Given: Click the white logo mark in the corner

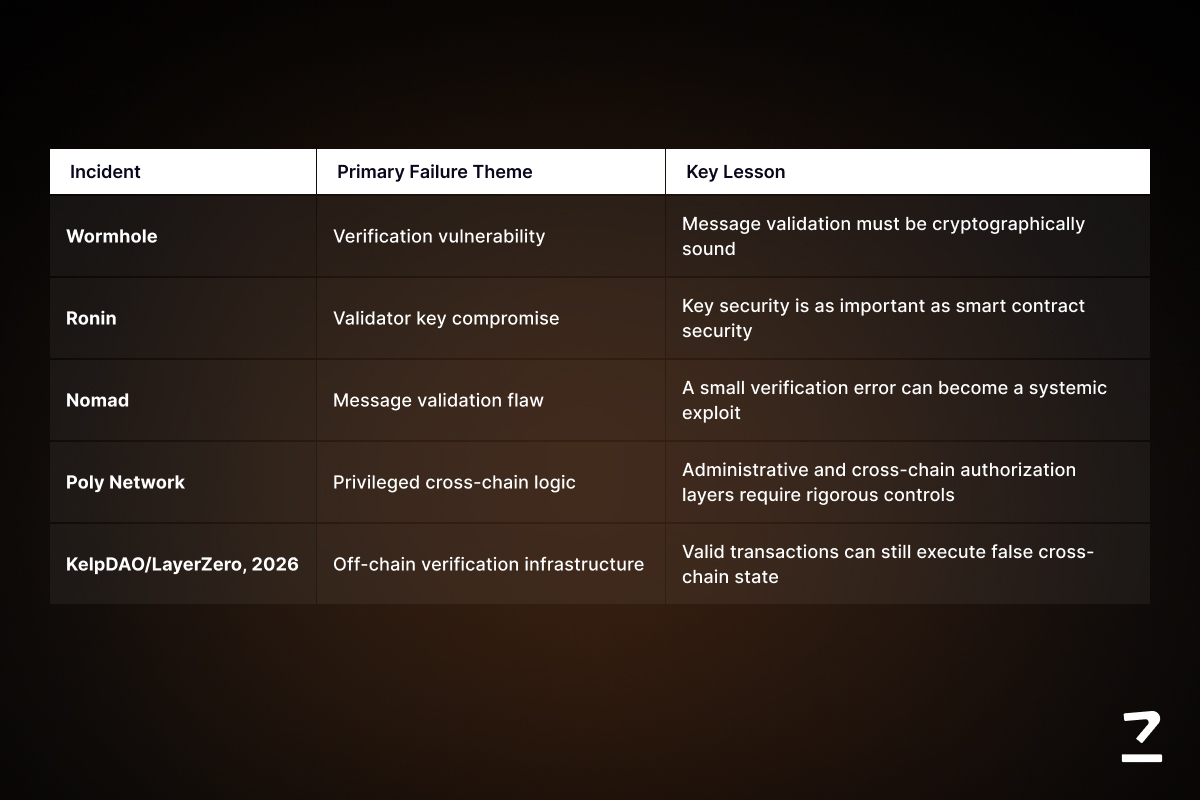Looking at the screenshot, I should [x=1142, y=737].
